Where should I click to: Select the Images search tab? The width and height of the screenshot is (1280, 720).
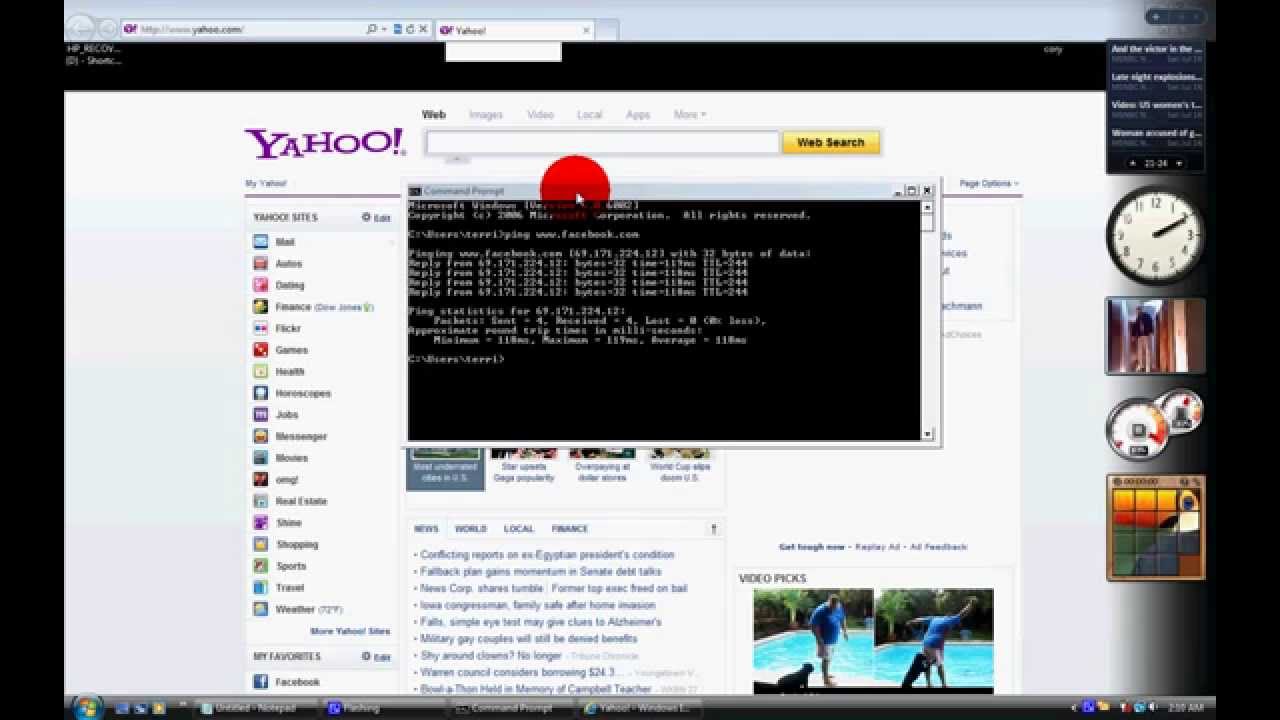pos(486,115)
